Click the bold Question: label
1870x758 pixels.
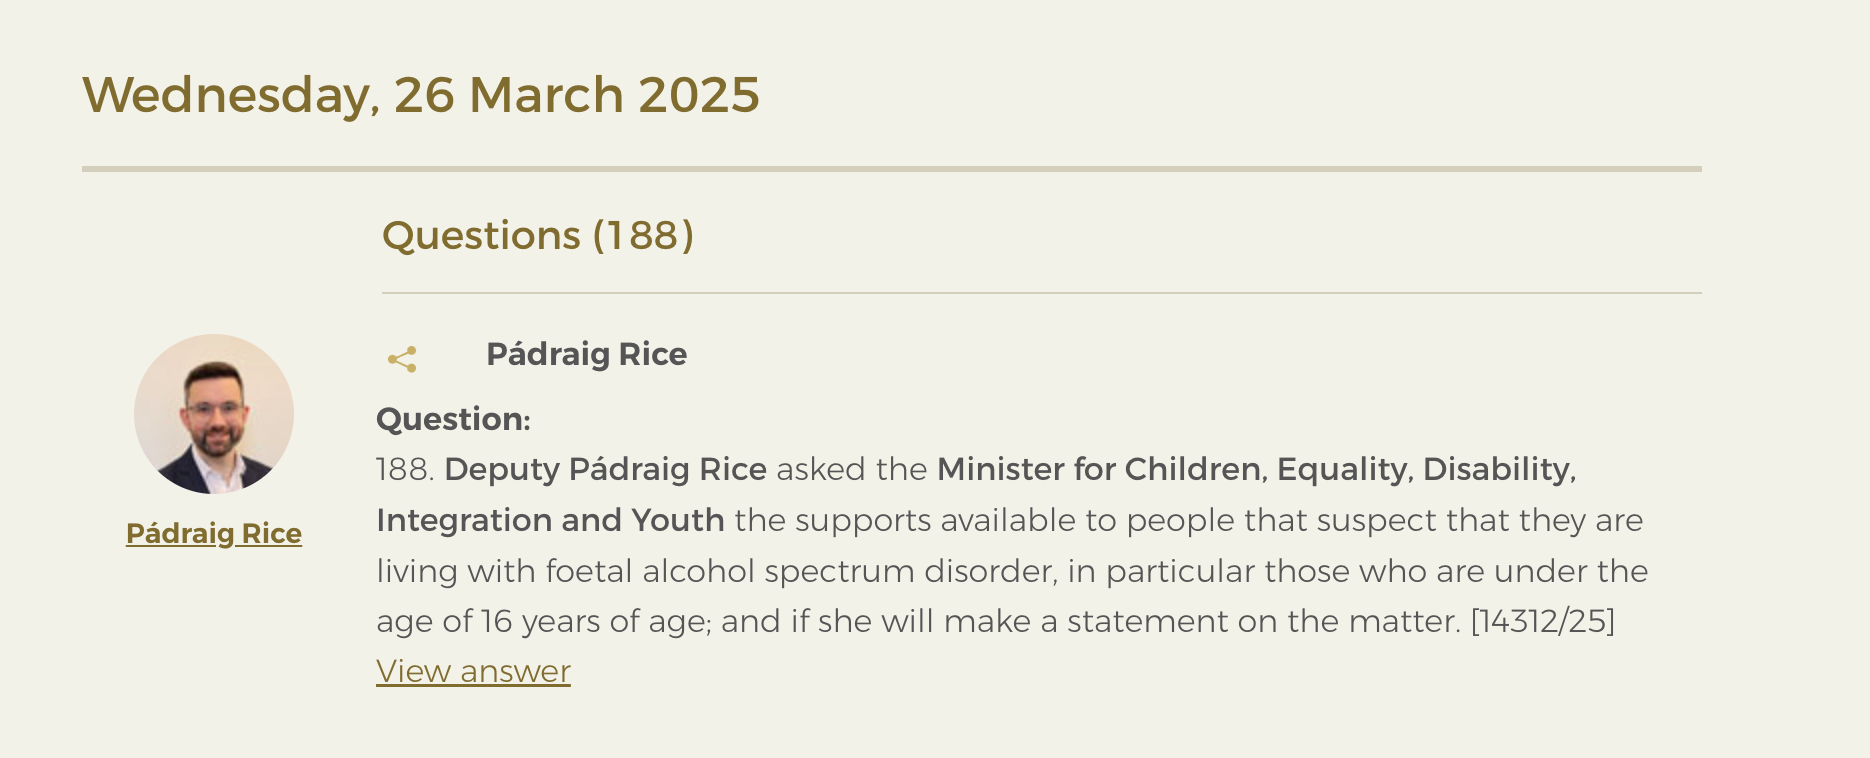453,419
